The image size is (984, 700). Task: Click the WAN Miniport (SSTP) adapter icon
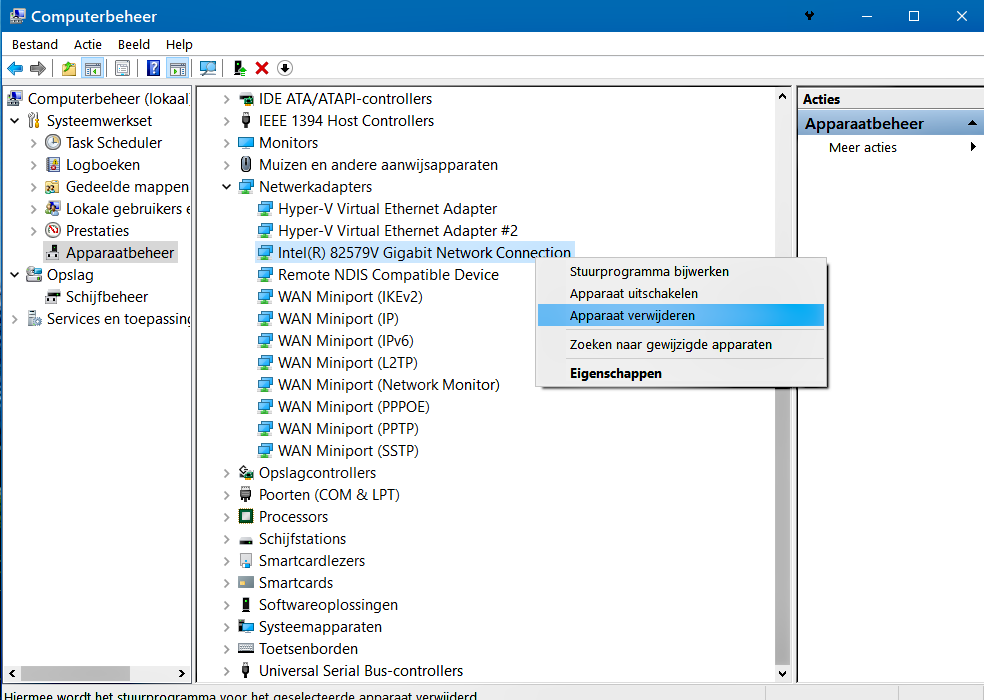265,450
